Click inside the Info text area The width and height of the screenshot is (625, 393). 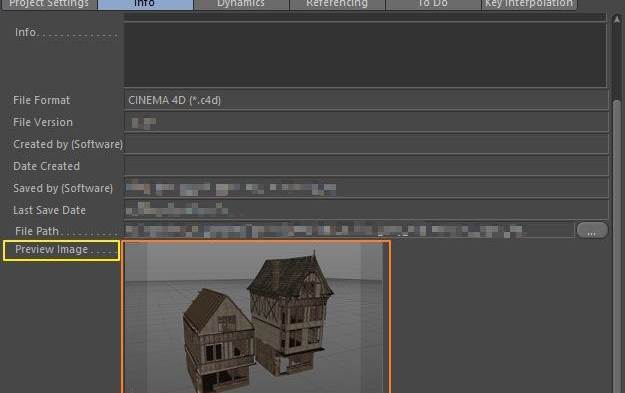[x=366, y=55]
